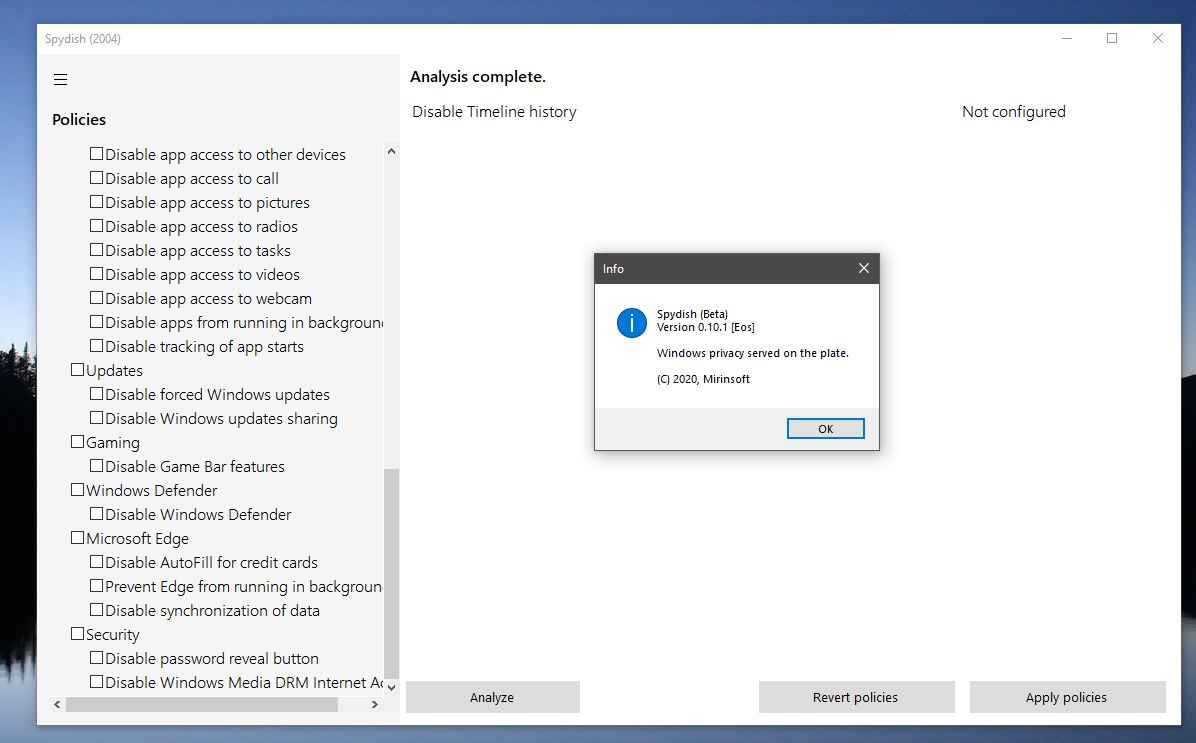Close the Info dialog with X
This screenshot has height=743, width=1196.
pos(863,269)
